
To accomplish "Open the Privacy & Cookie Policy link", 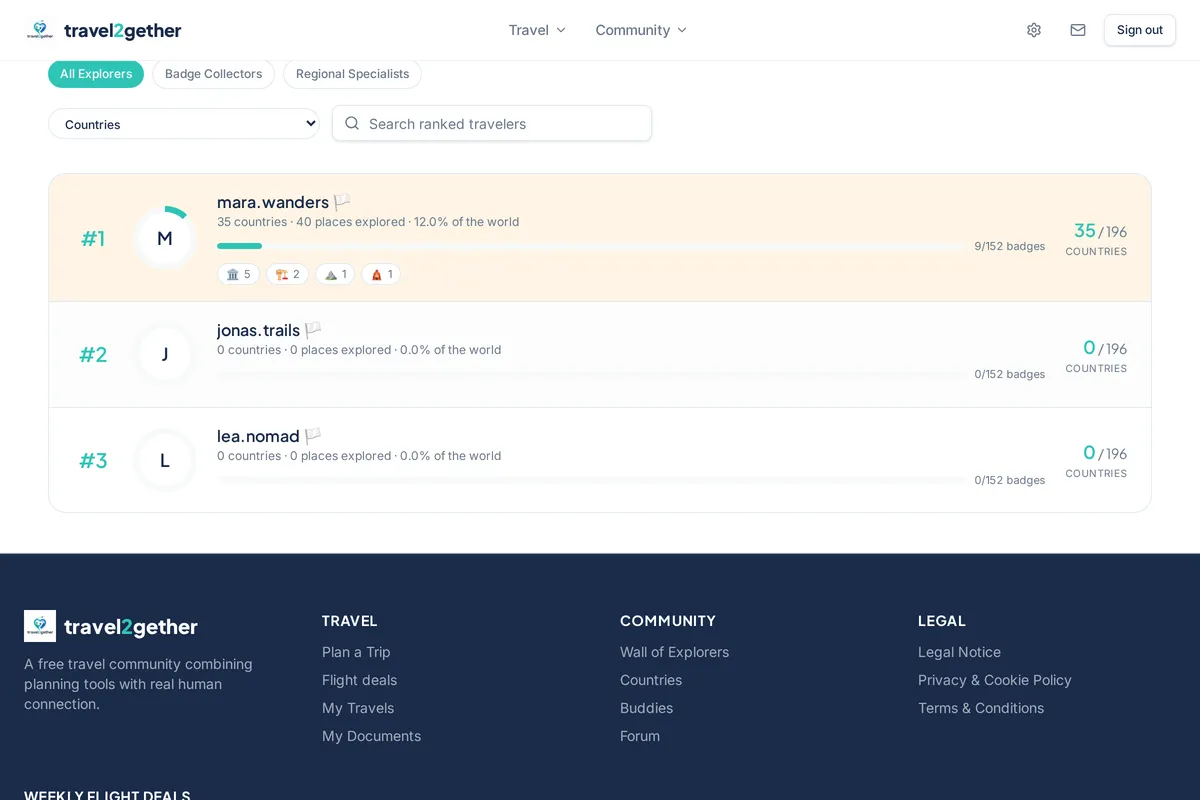I will click(994, 680).
